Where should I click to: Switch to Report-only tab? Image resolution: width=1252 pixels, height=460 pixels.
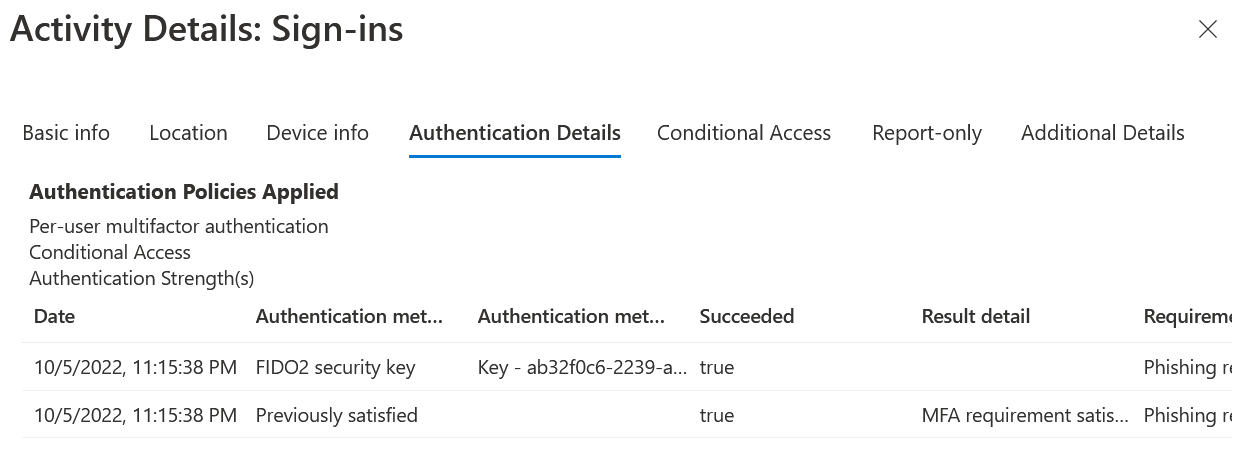pos(926,133)
